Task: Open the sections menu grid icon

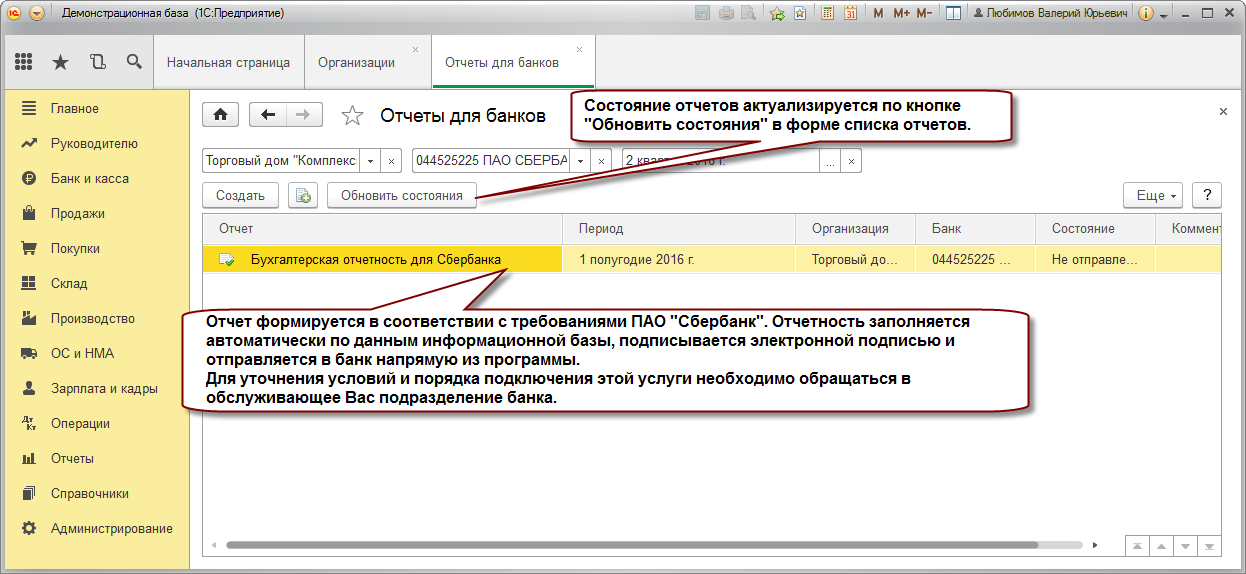Action: pos(24,62)
